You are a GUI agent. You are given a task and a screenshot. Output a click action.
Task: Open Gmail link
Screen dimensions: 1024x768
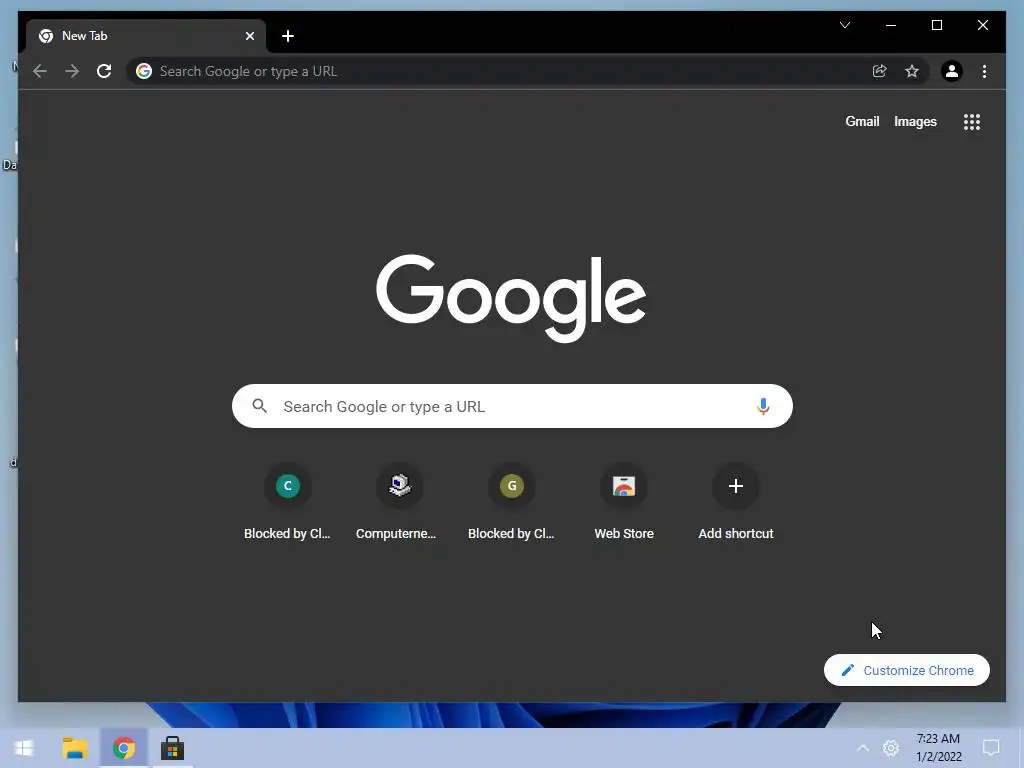[x=862, y=121]
